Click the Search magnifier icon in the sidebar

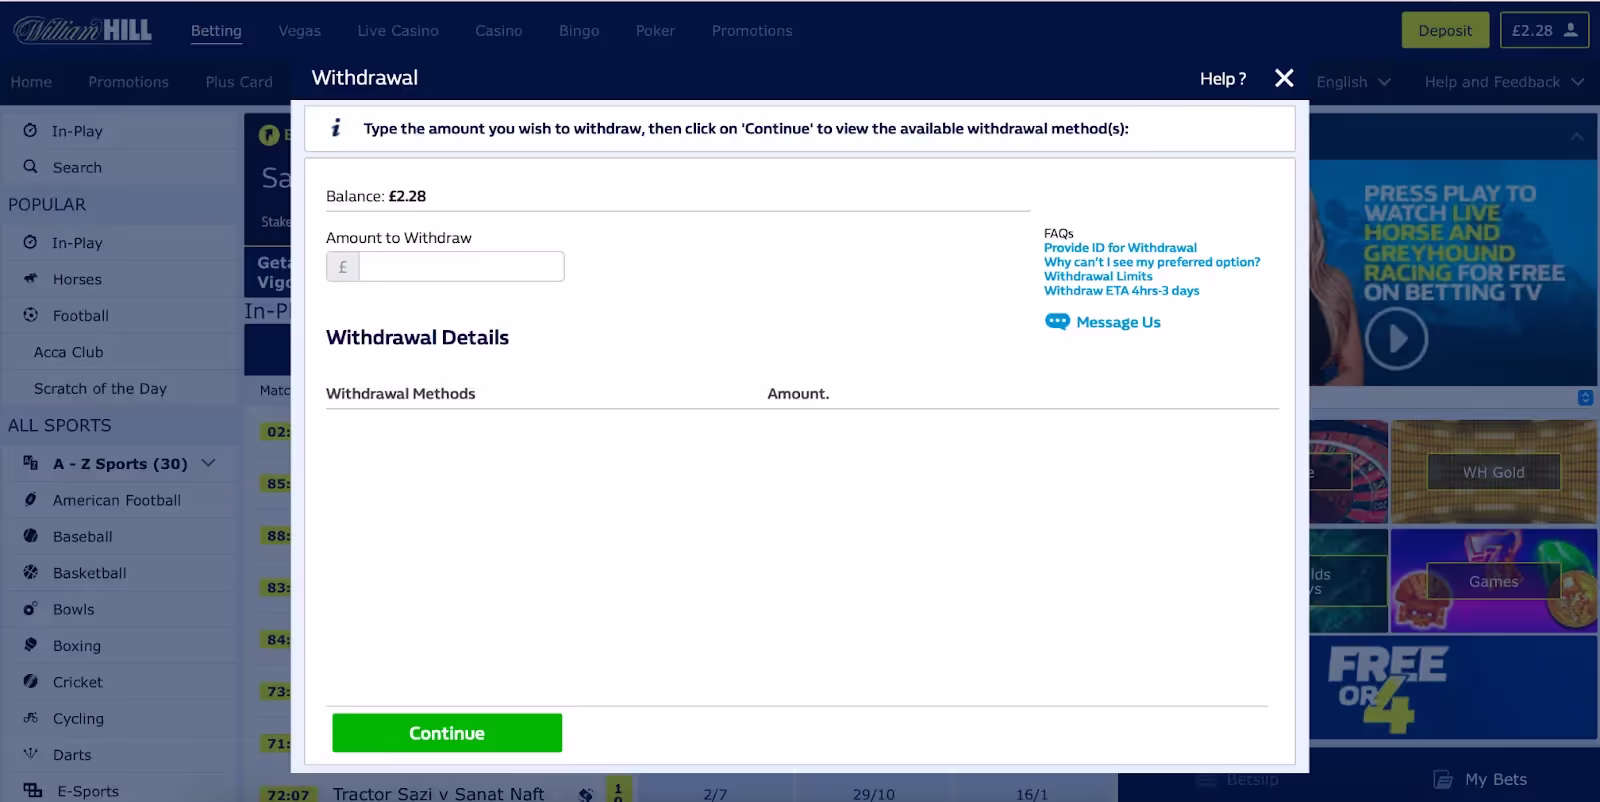30,167
